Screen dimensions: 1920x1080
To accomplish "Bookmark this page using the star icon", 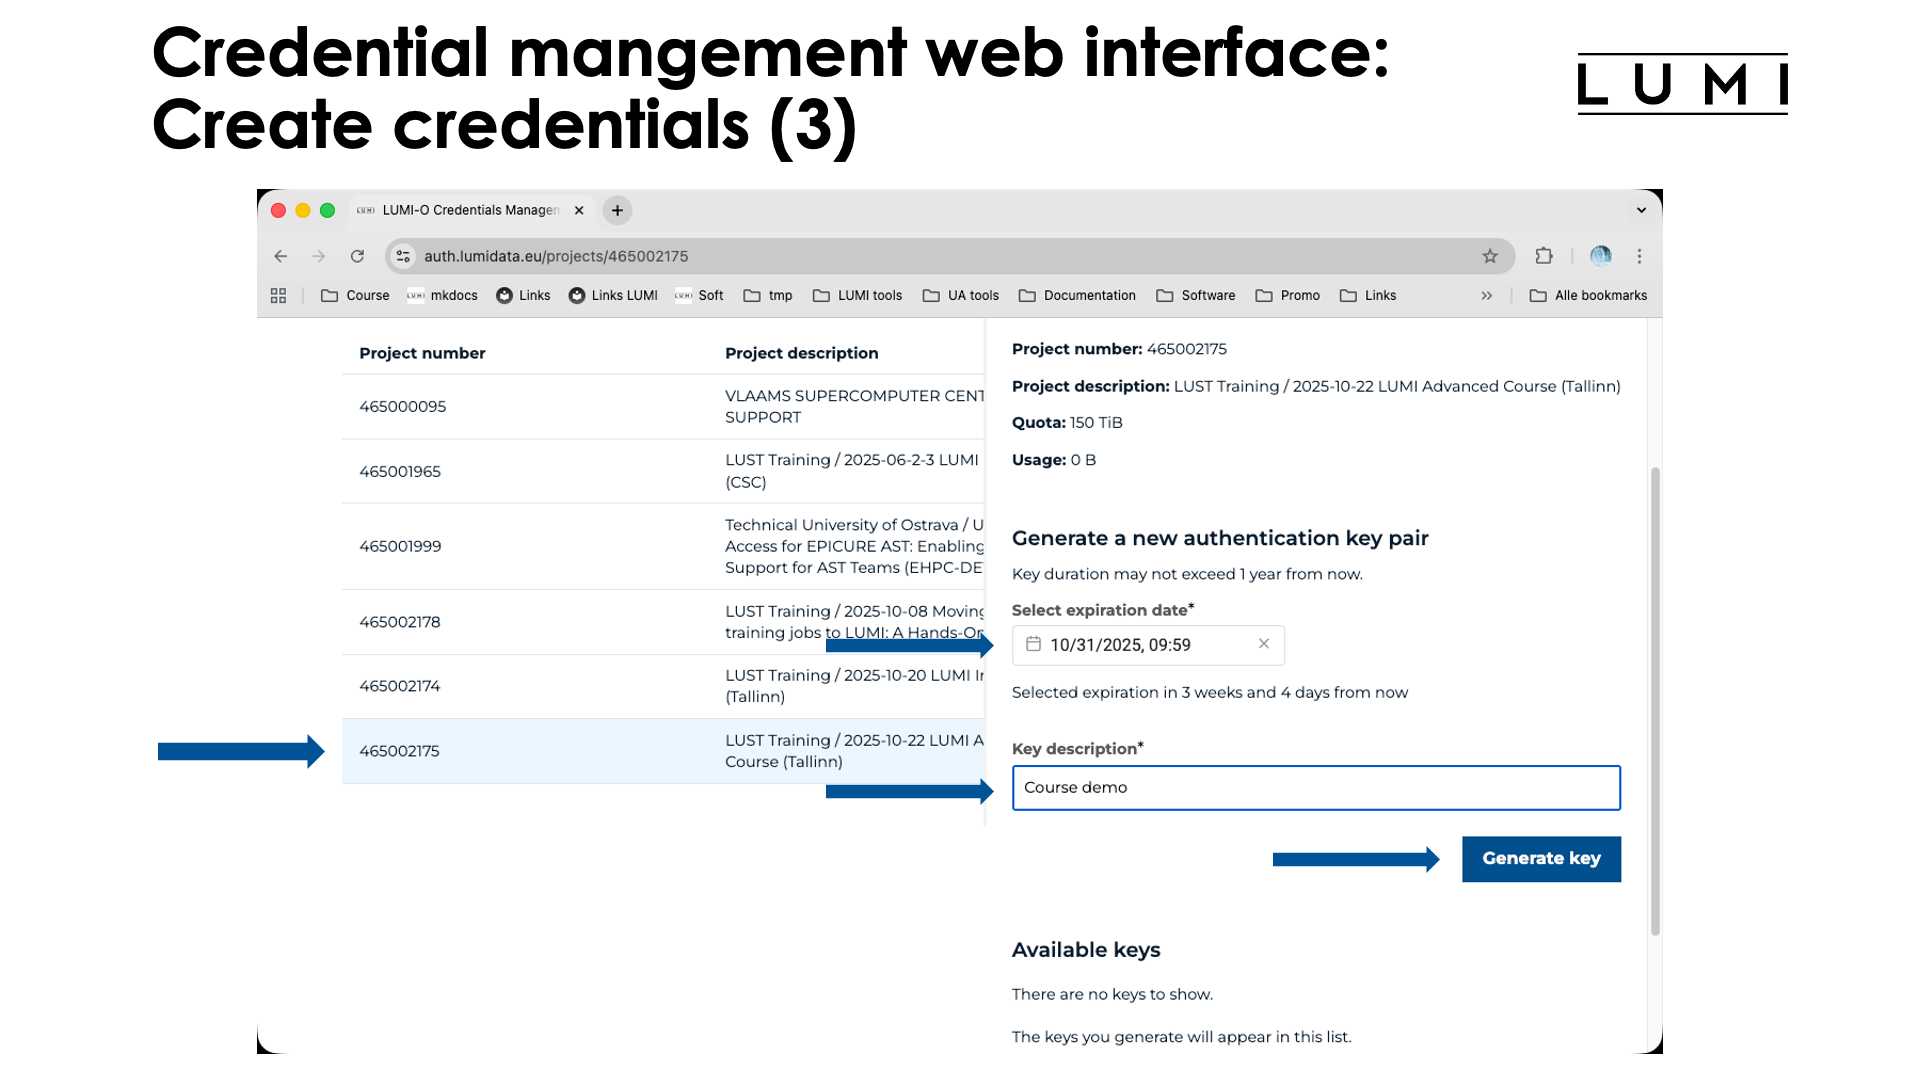I will [1490, 256].
